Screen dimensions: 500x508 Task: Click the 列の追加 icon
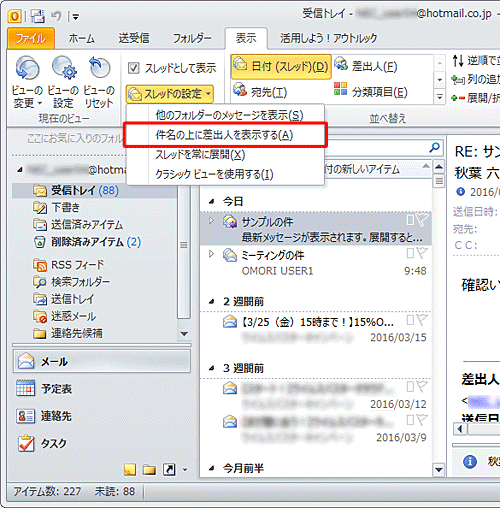[458, 79]
